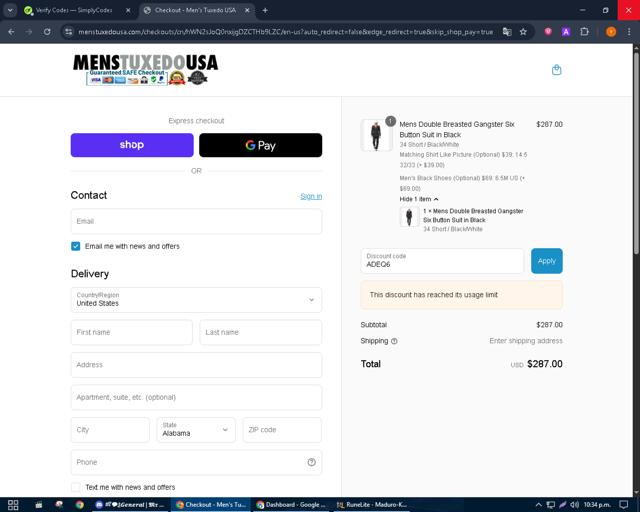Open a new browser tab
The height and width of the screenshot is (512, 640).
tap(265, 10)
